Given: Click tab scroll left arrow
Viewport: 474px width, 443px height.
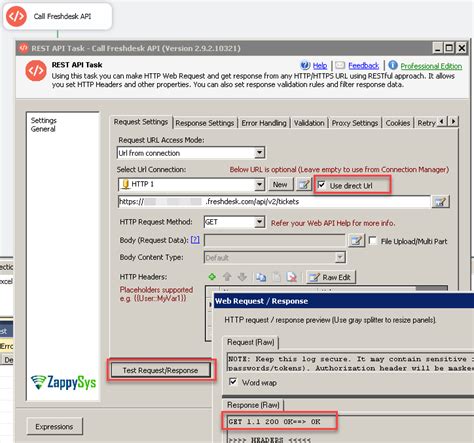Looking at the screenshot, I should [x=442, y=121].
